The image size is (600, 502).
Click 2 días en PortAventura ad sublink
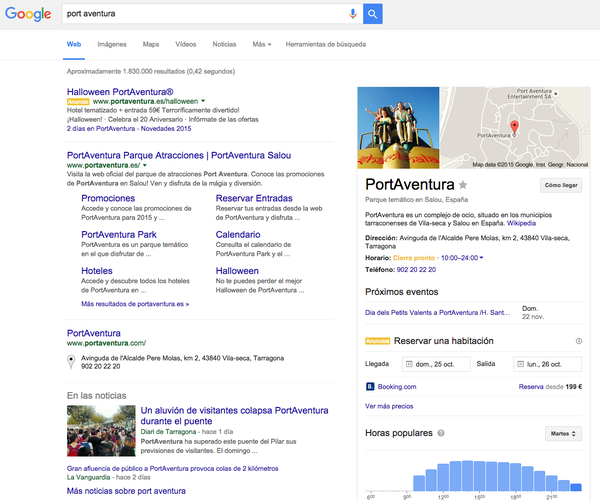coord(101,129)
